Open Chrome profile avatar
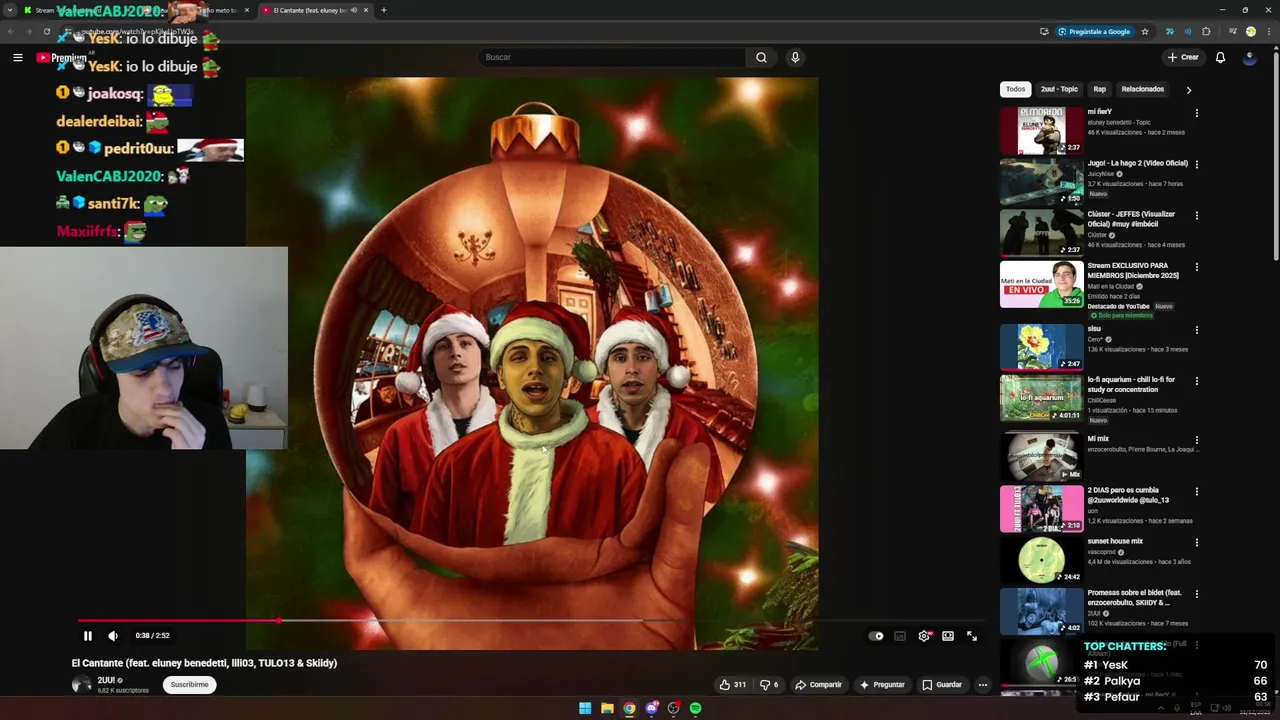This screenshot has height=720, width=1280. pyautogui.click(x=1250, y=32)
